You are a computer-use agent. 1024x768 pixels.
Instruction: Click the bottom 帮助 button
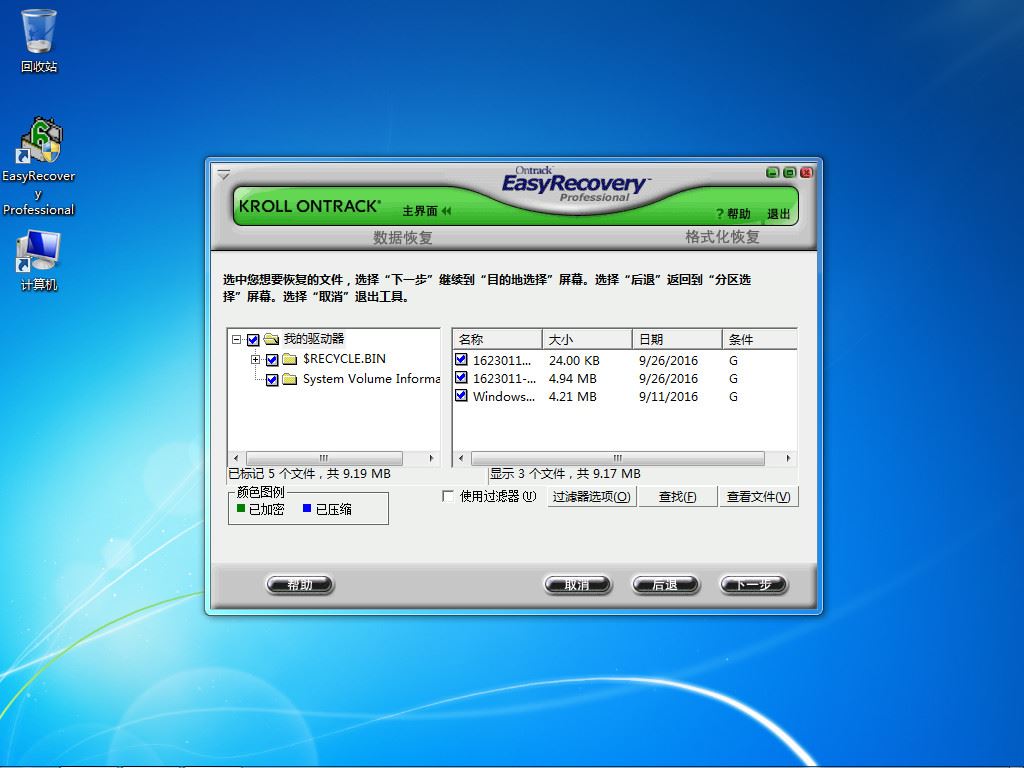pos(300,584)
